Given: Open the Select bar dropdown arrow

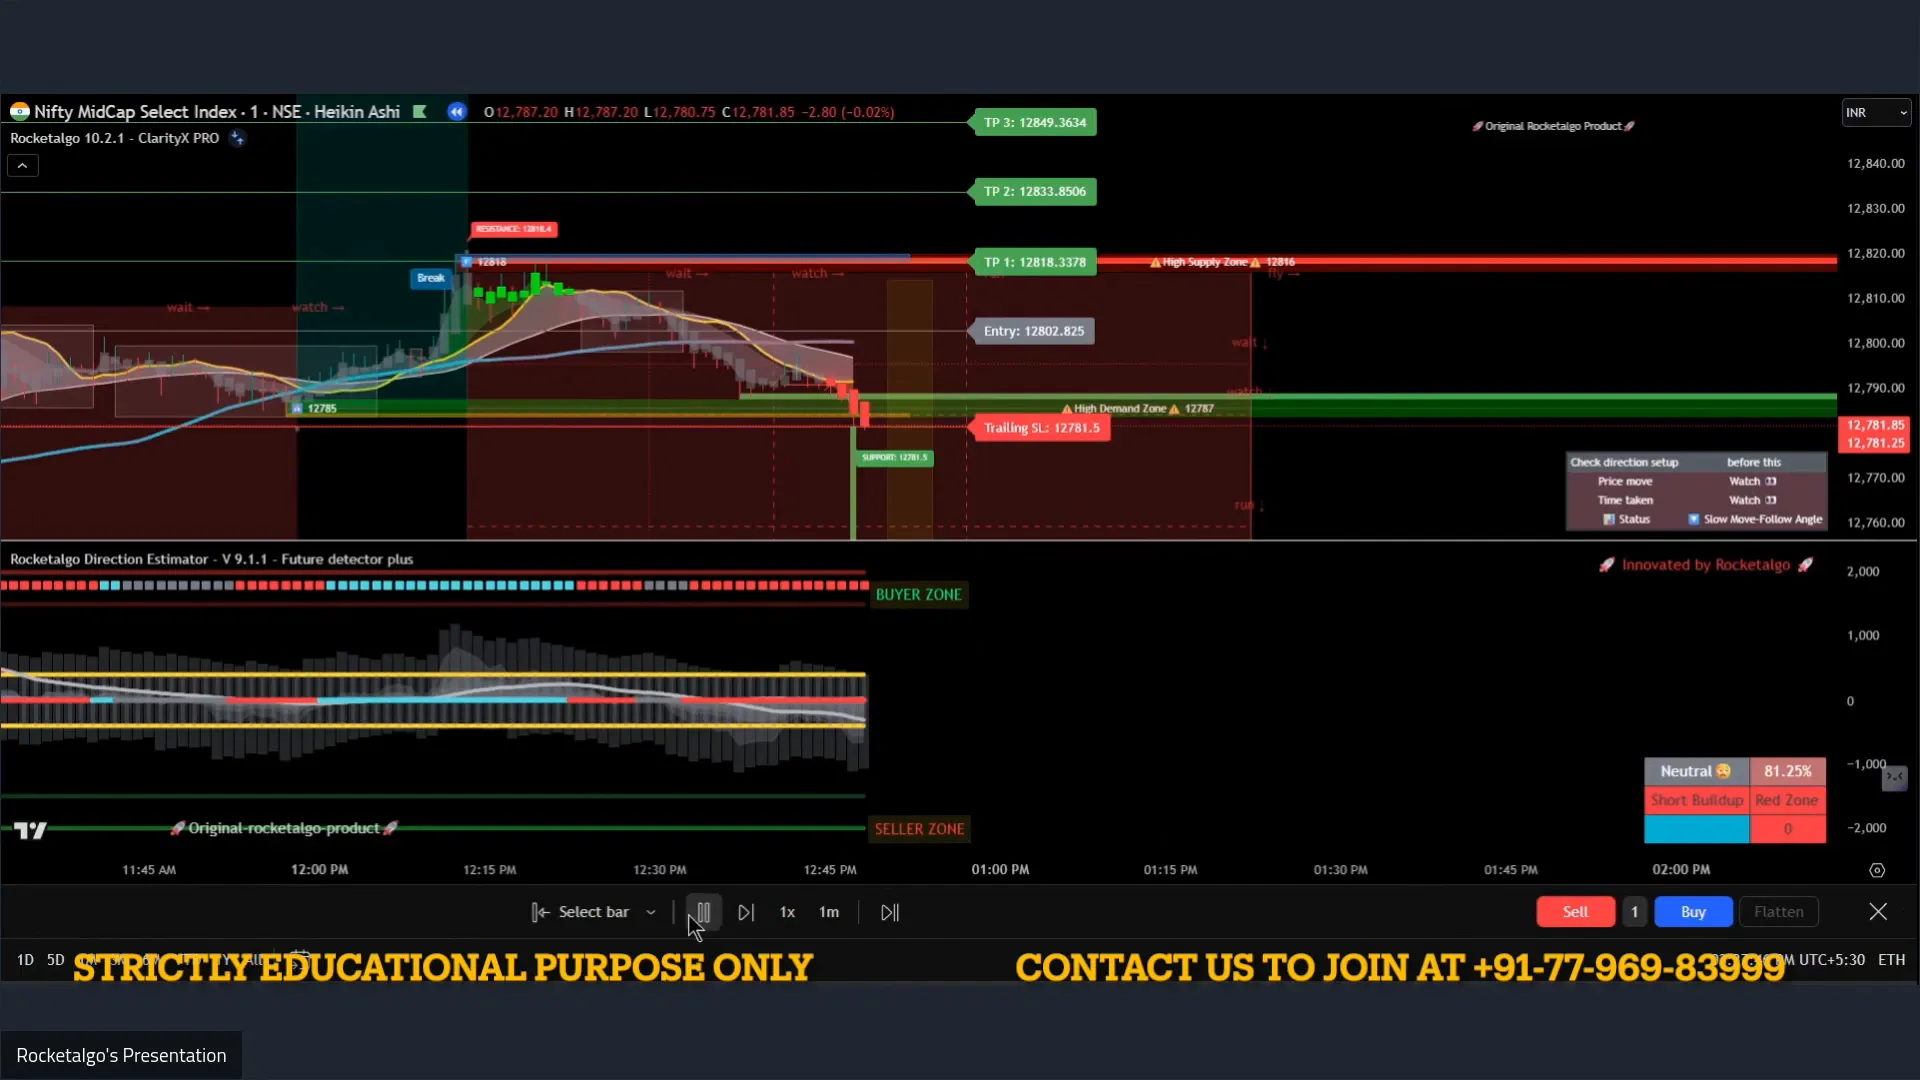Looking at the screenshot, I should [x=651, y=912].
